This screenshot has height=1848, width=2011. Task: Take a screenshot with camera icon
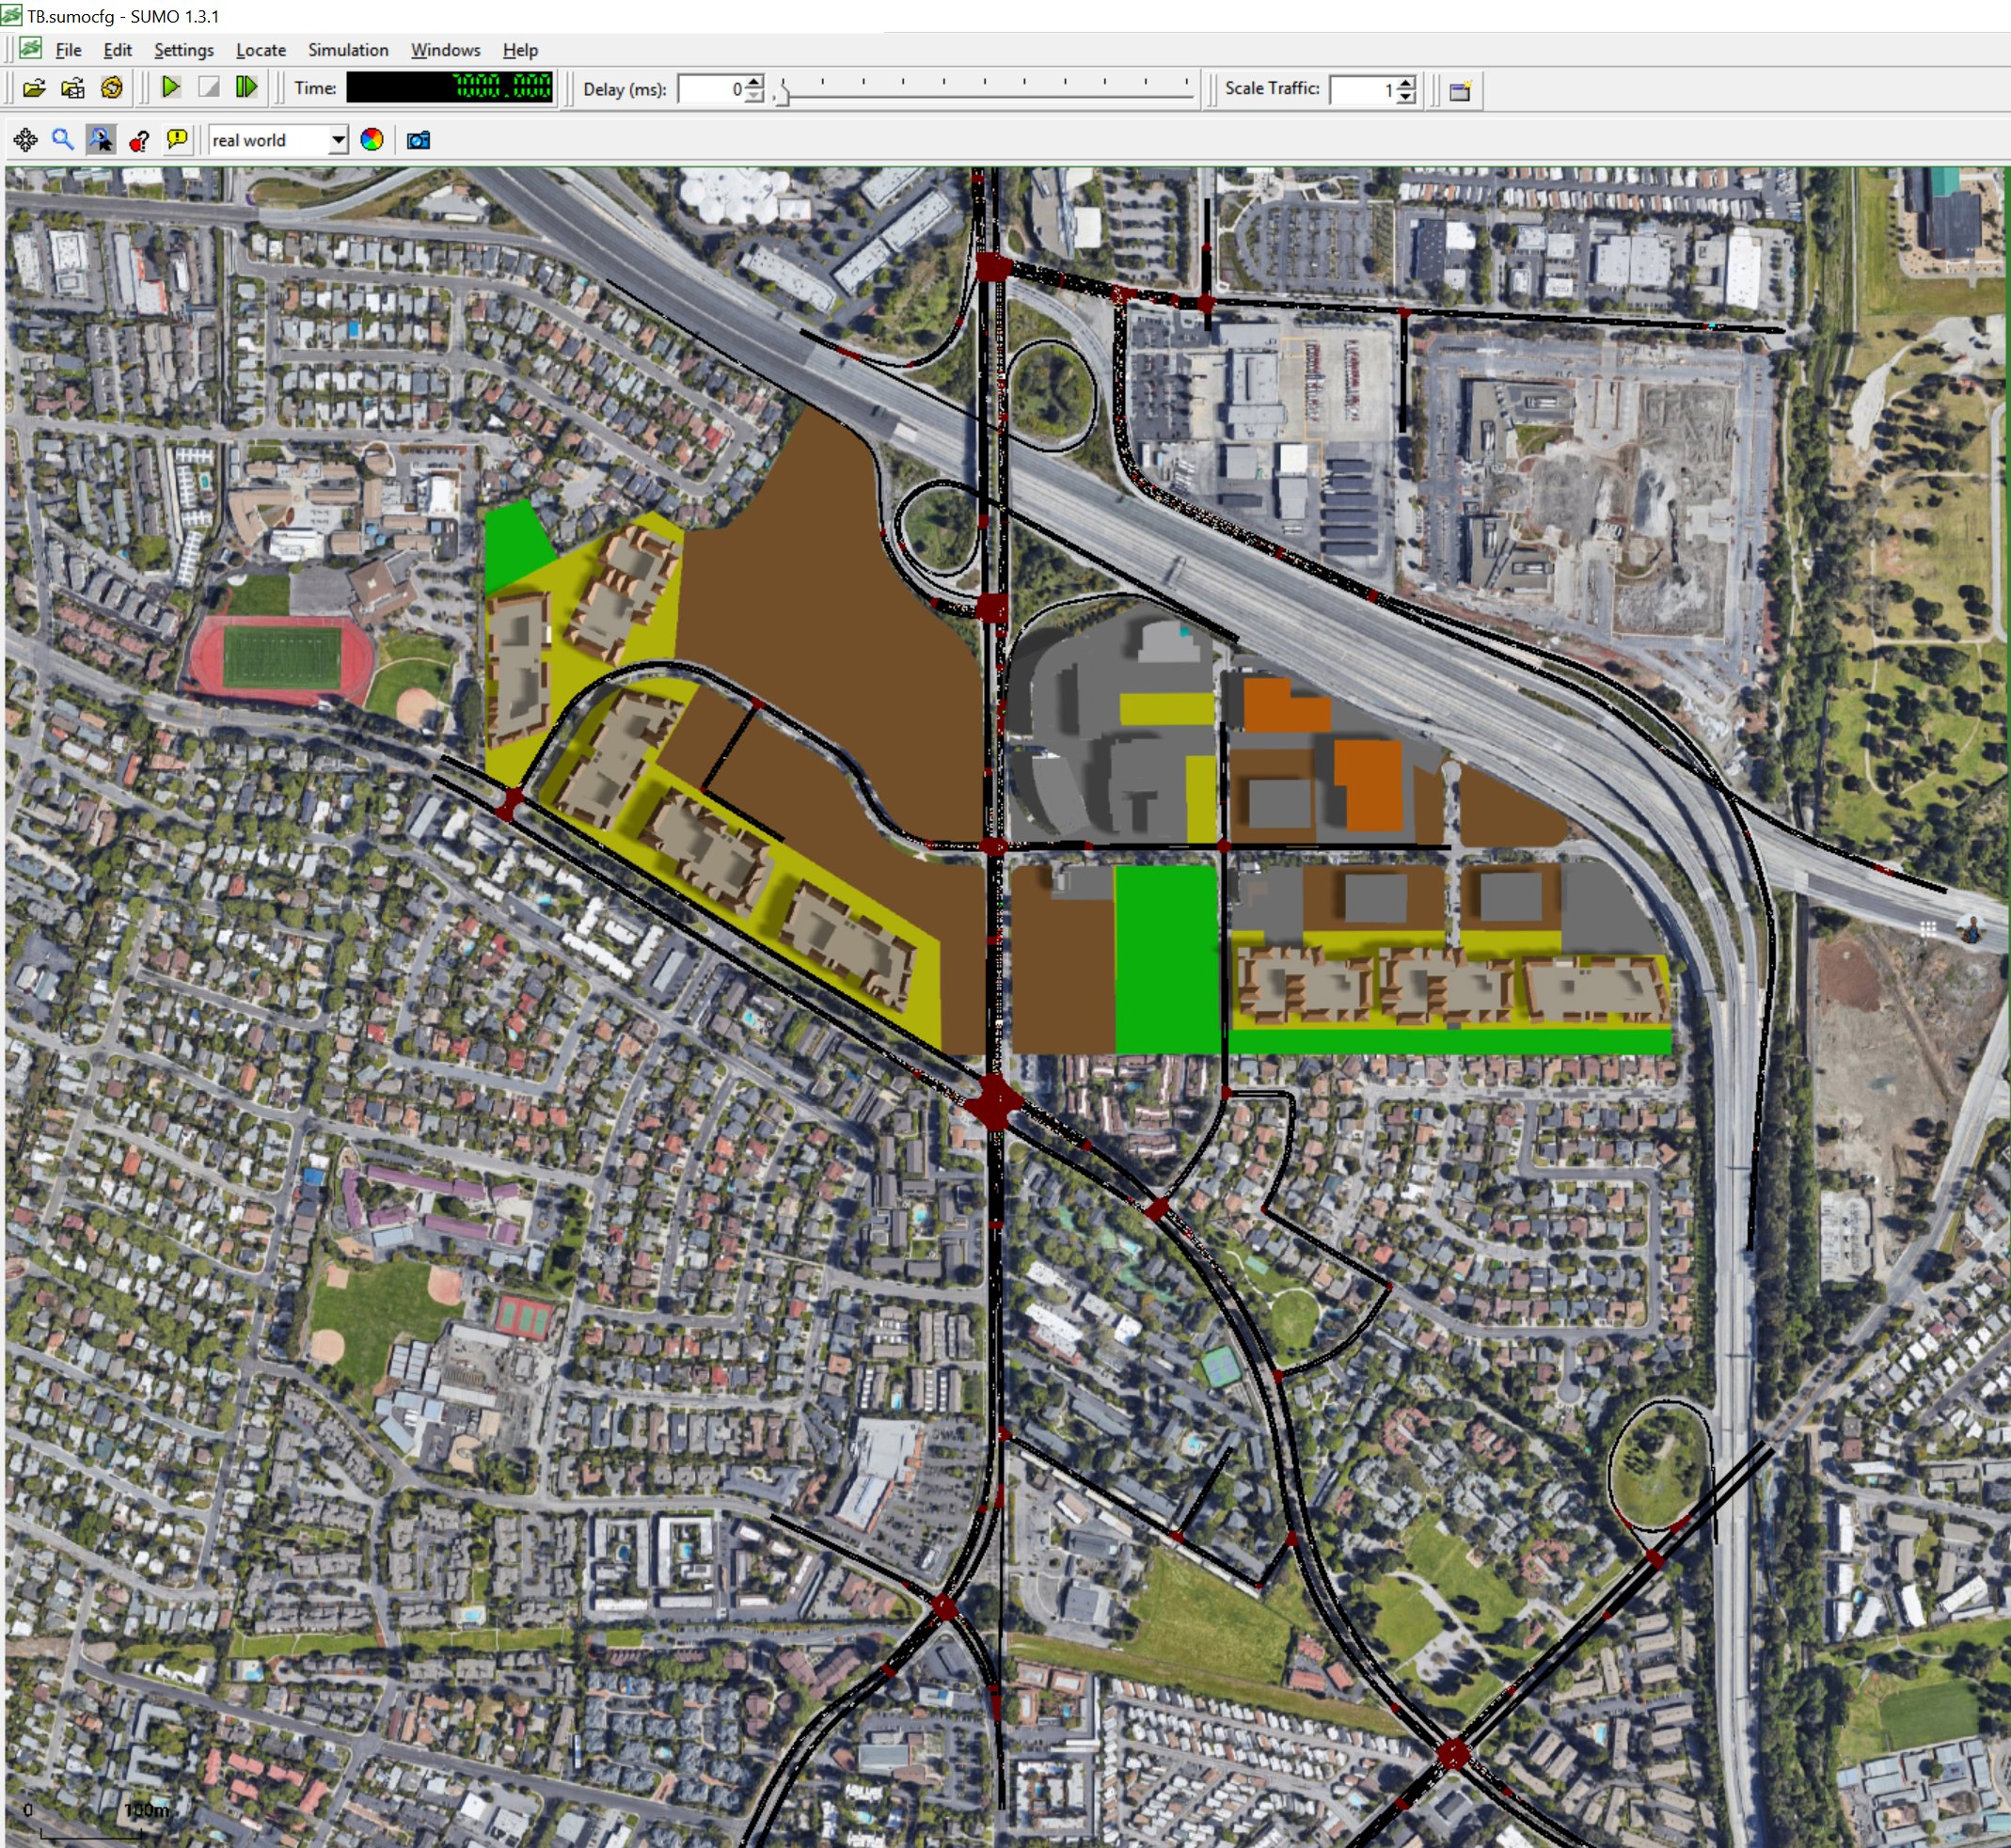click(419, 140)
